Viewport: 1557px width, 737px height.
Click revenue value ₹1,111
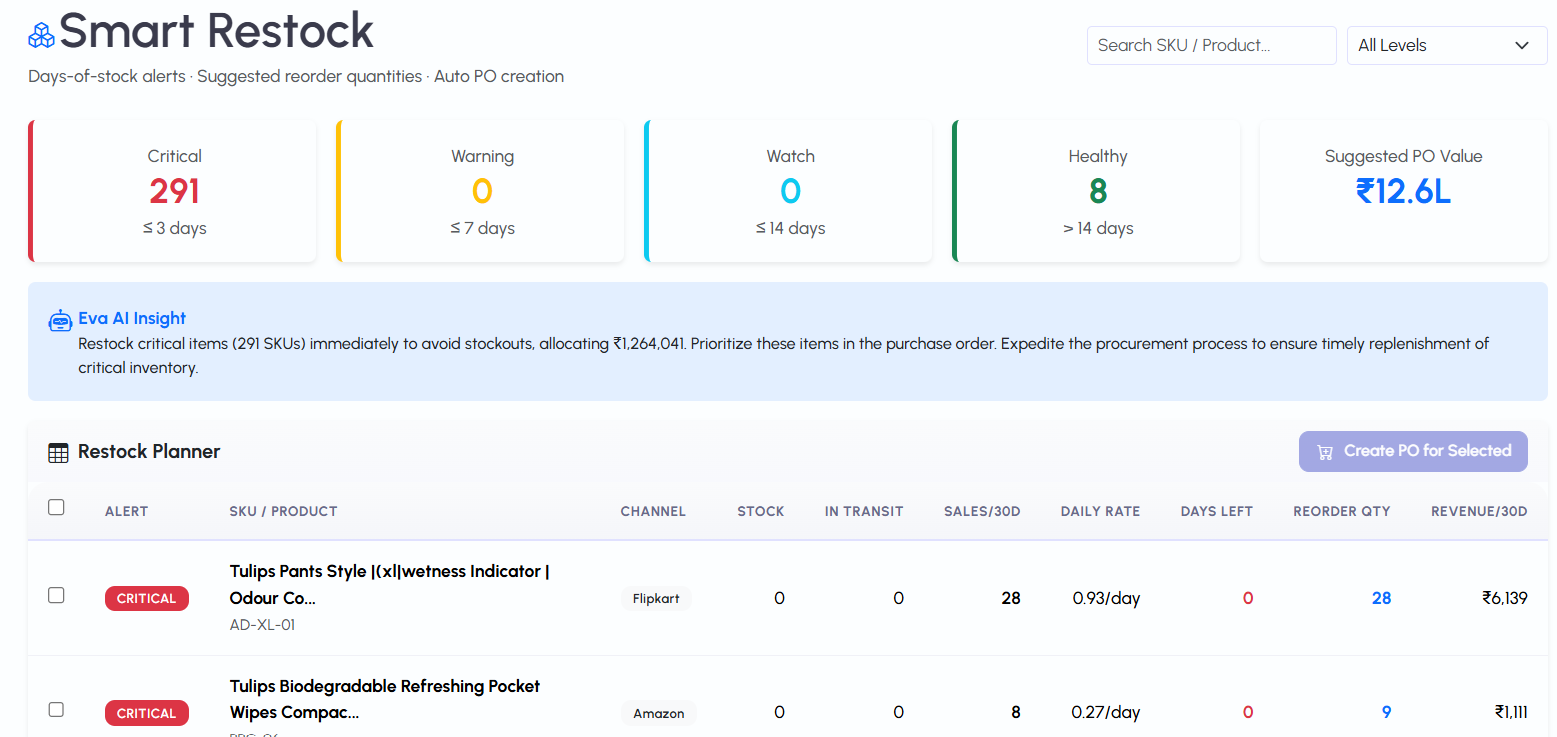tap(1511, 712)
